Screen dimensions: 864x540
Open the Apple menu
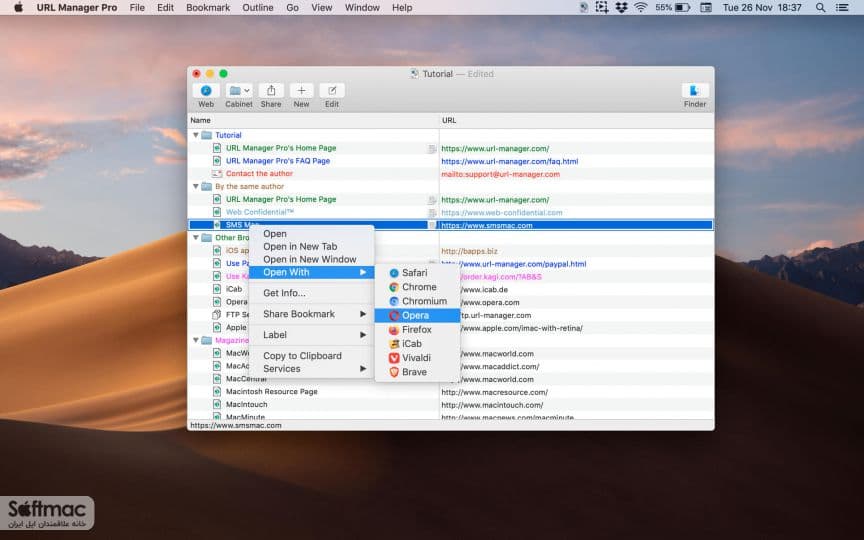pos(18,8)
